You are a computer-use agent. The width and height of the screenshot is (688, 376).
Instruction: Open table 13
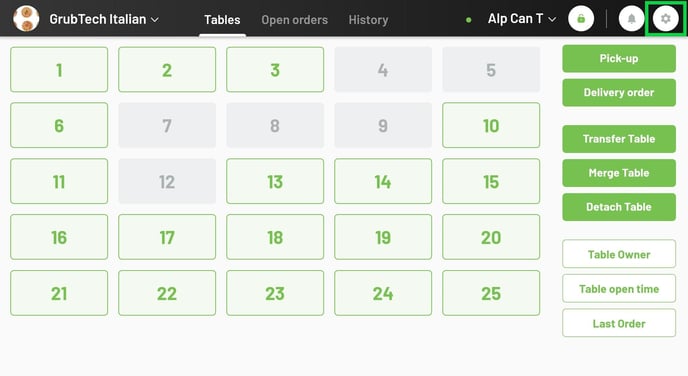coord(275,181)
